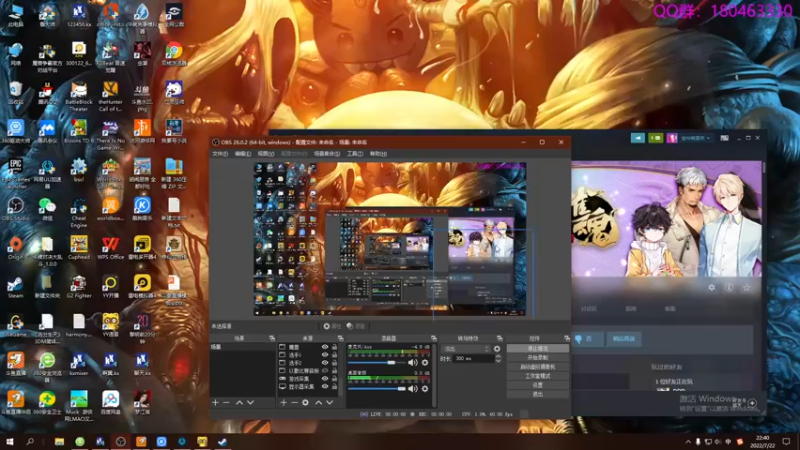The image size is (800, 450).
Task: Toggle the lock on the 游戏采集 source
Action: (334, 379)
